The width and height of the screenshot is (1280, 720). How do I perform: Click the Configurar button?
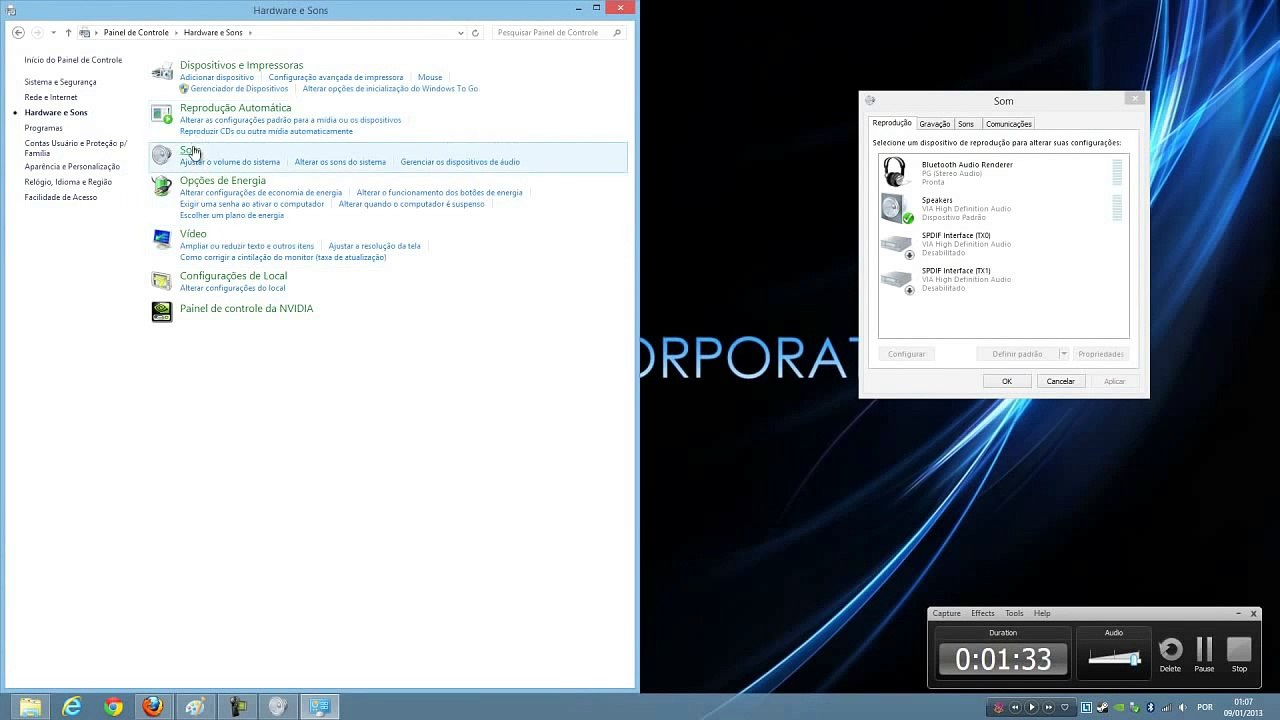[x=906, y=354]
